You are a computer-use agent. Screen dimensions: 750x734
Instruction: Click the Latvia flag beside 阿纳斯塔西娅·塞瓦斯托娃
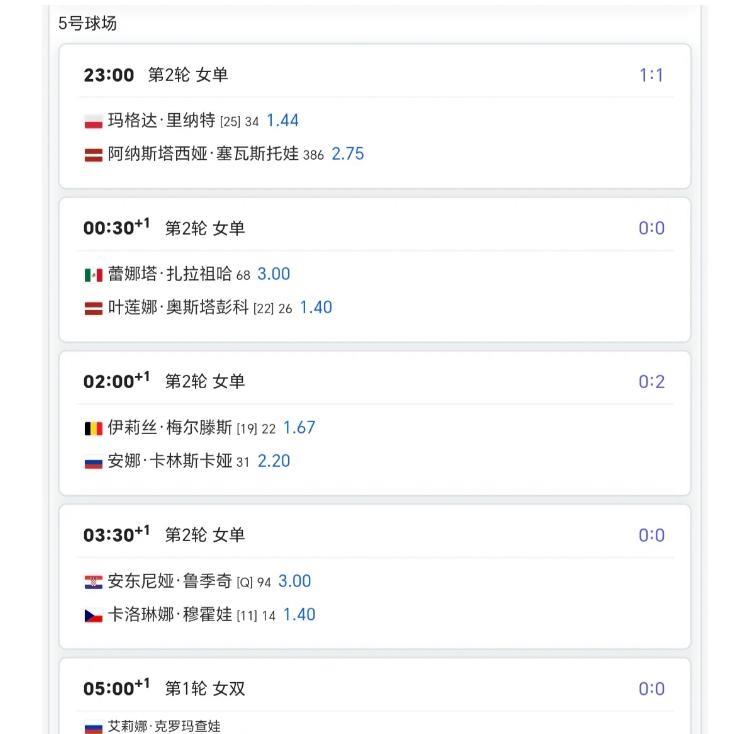coord(93,155)
